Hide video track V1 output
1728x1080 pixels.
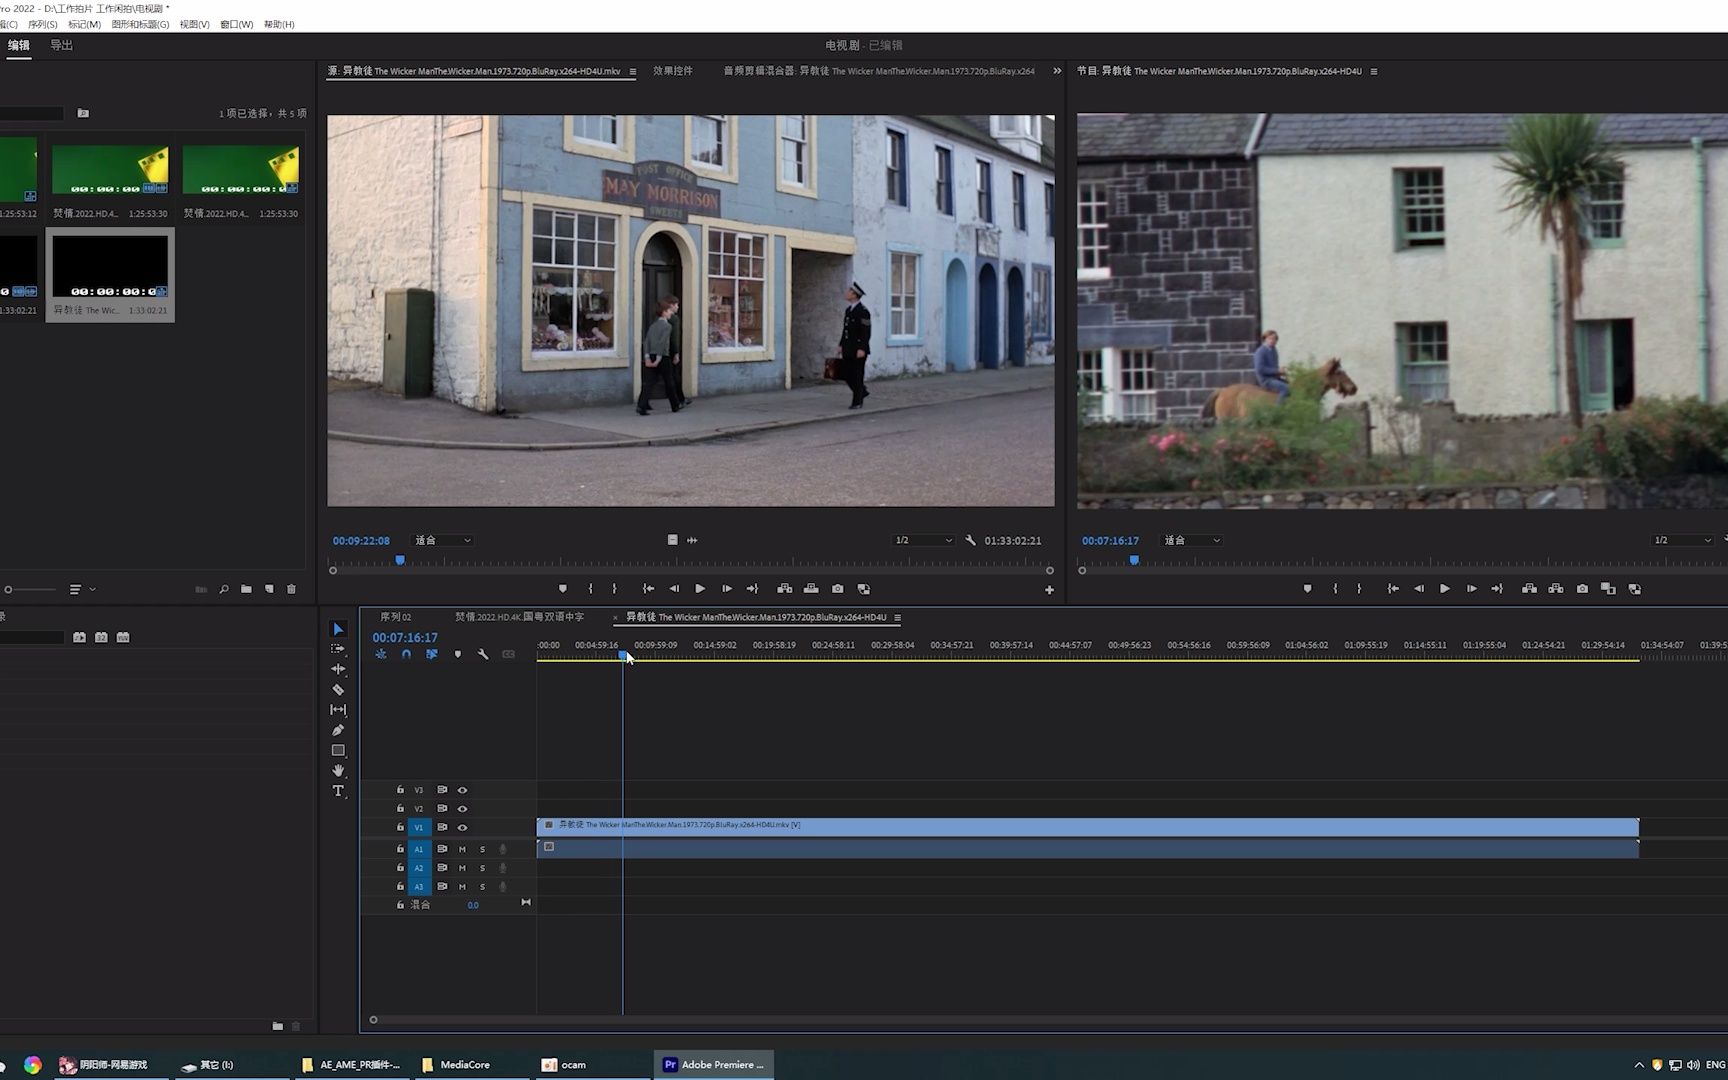tap(462, 828)
